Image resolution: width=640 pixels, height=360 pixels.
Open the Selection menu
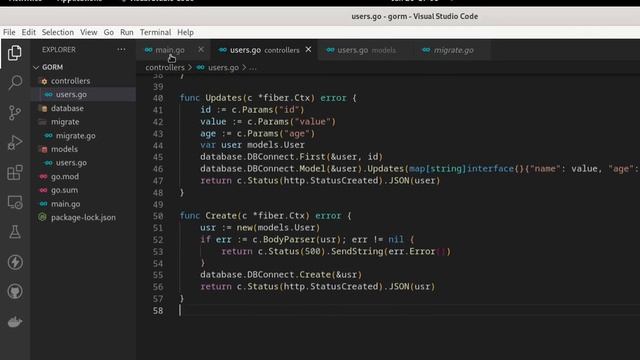(x=58, y=32)
